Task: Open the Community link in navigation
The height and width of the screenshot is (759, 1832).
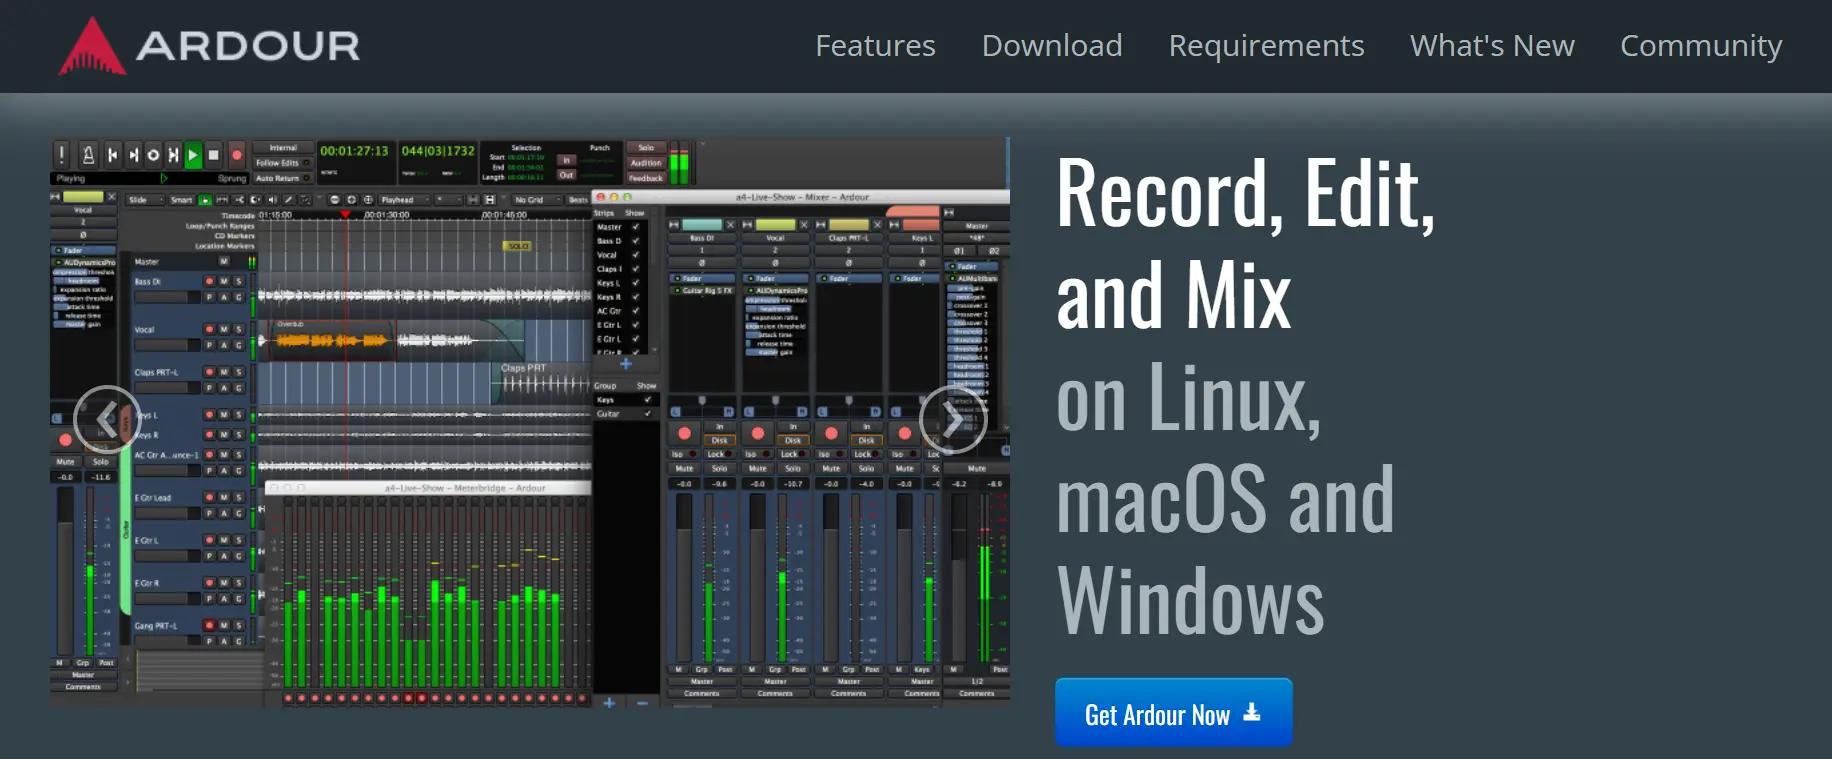Action: click(1701, 46)
